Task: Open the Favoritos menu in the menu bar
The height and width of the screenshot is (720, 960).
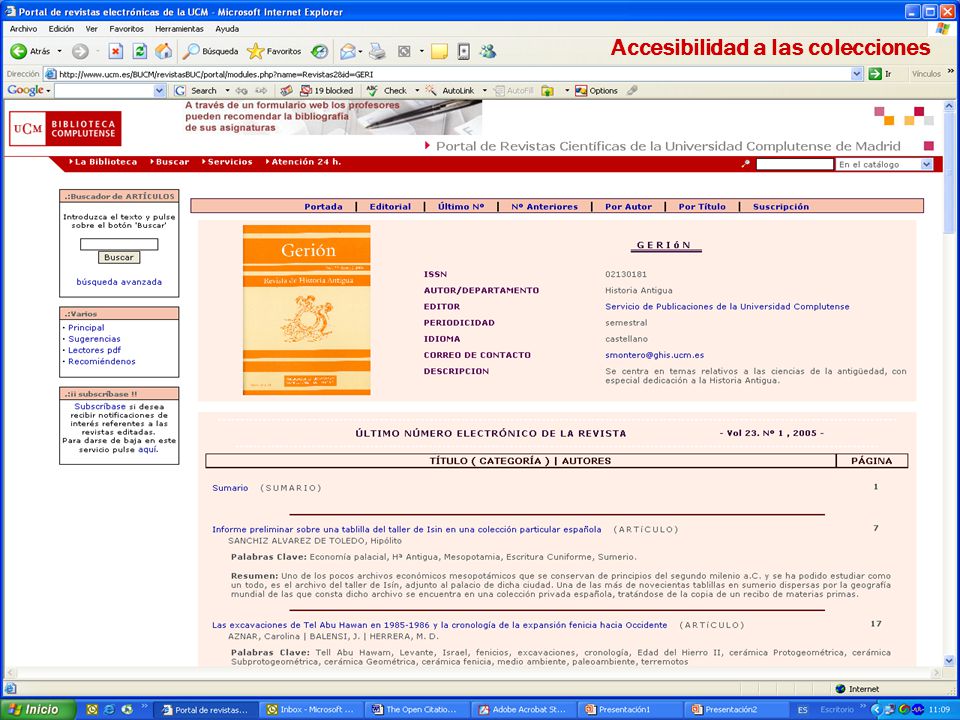Action: point(126,29)
